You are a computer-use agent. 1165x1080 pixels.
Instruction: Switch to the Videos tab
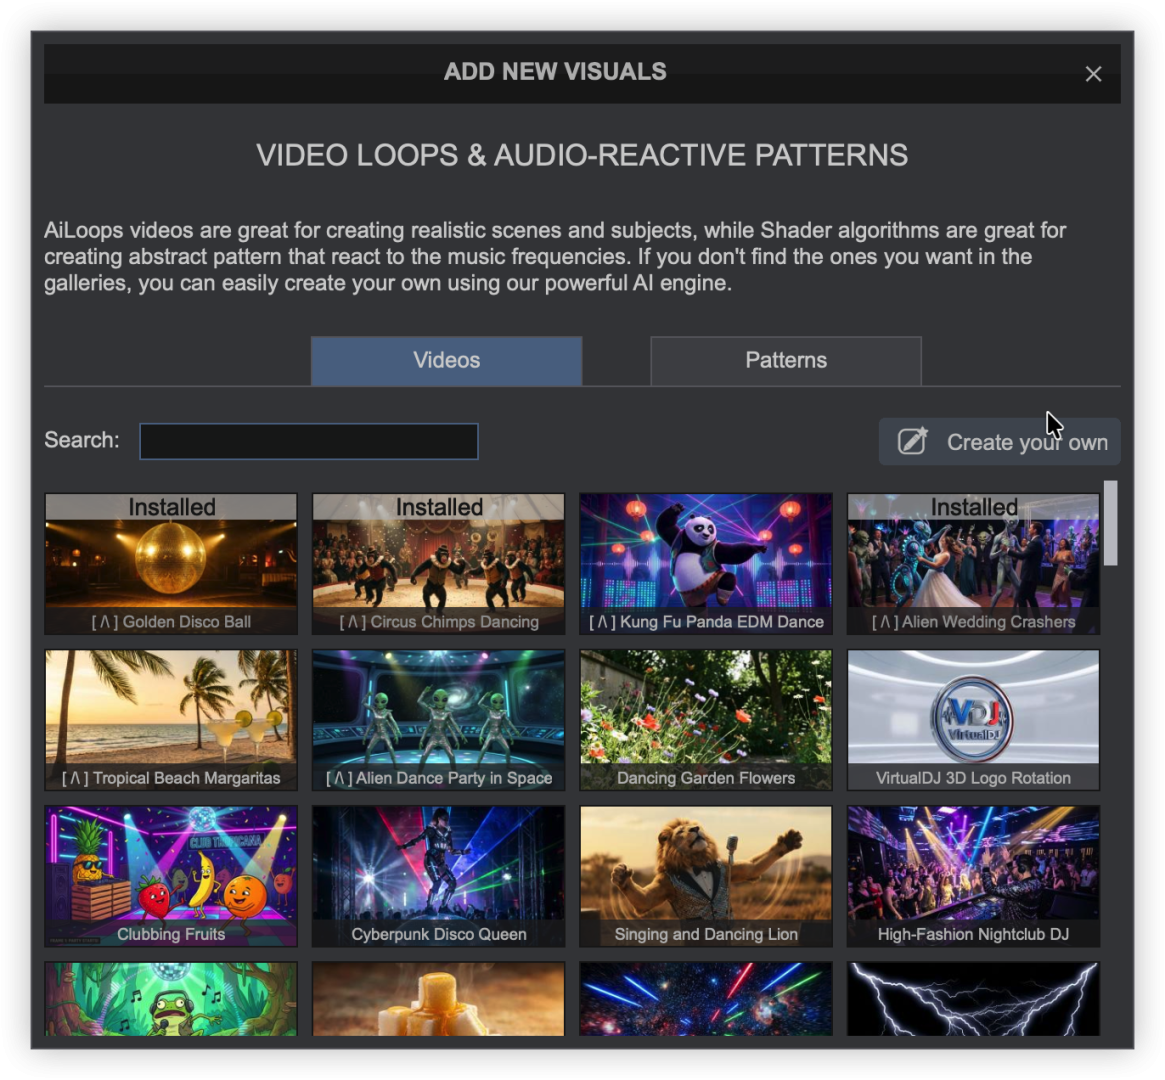pyautogui.click(x=446, y=361)
